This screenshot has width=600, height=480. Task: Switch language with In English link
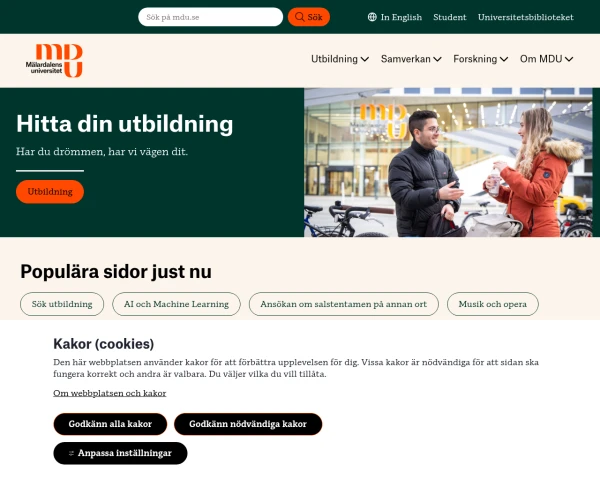click(401, 17)
